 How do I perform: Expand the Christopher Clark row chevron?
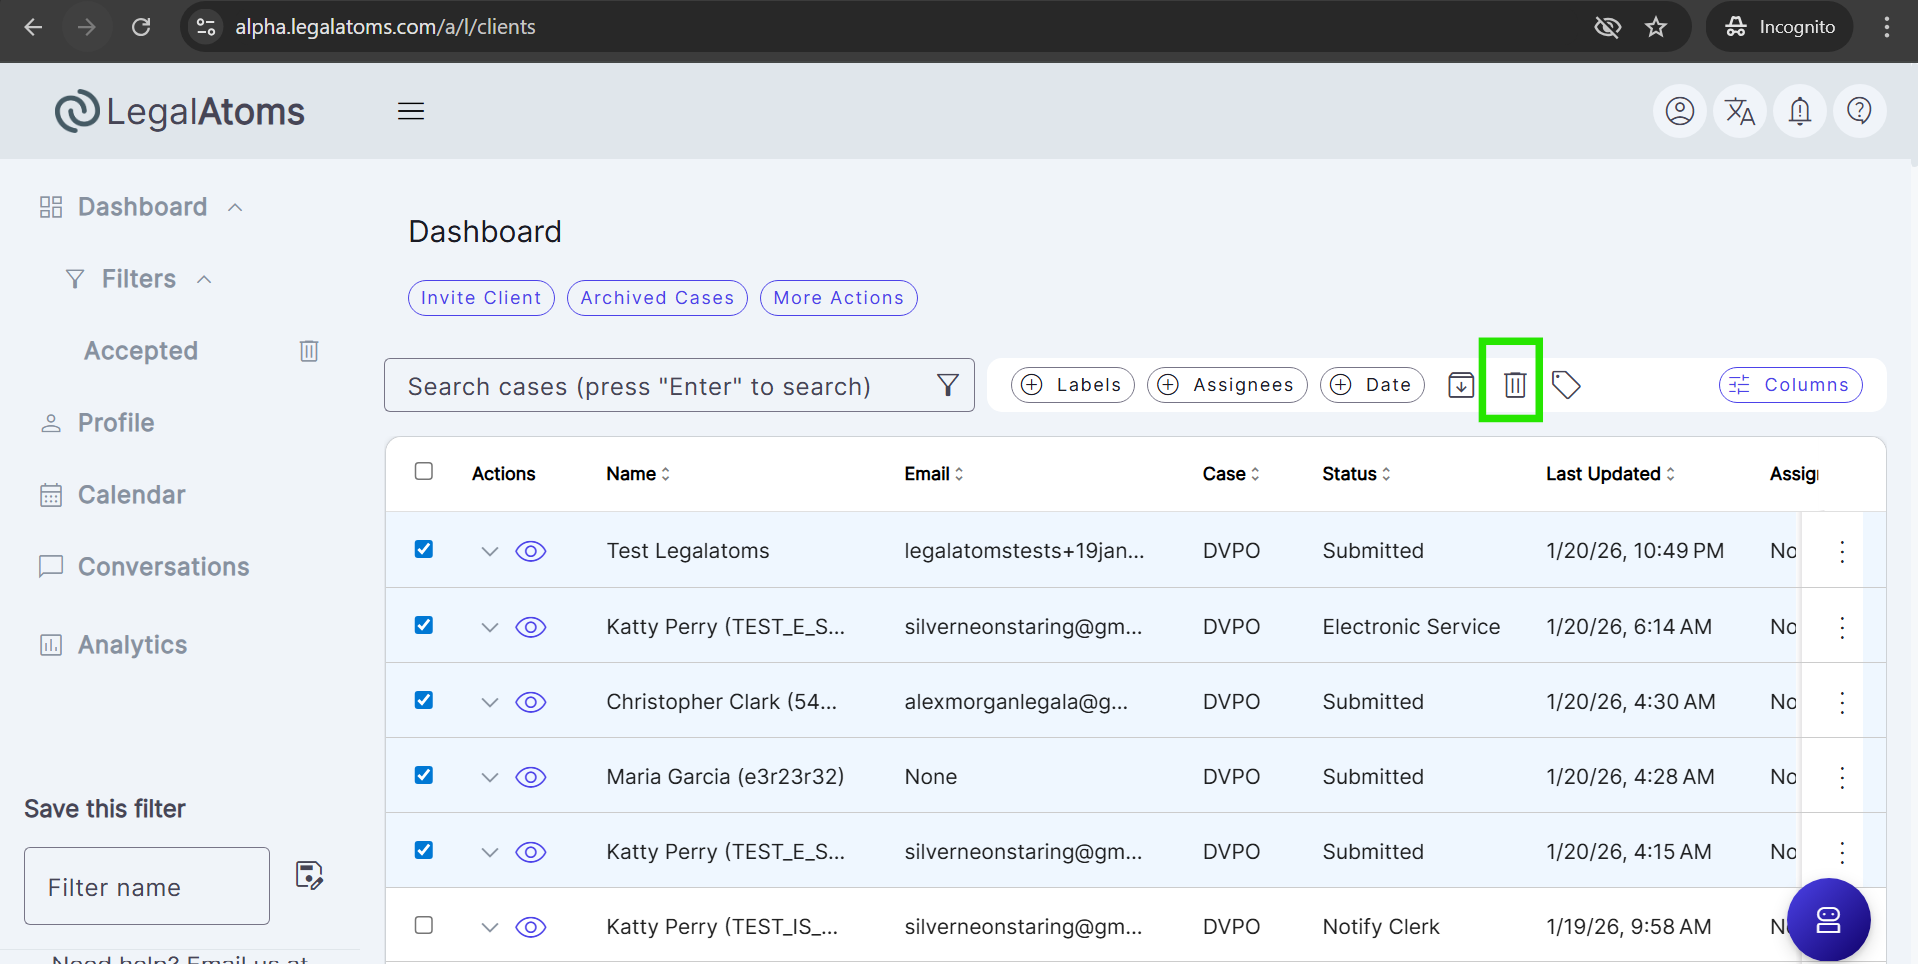point(489,702)
